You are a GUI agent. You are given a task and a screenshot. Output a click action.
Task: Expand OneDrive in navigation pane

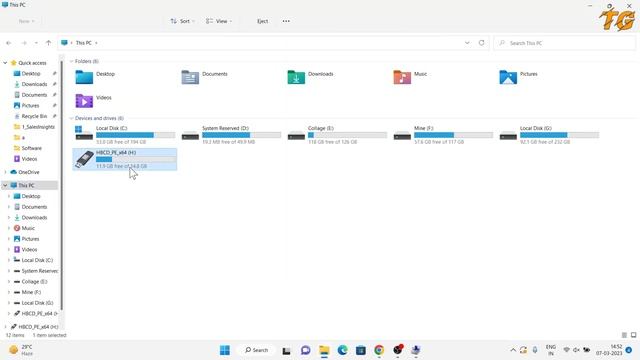coord(5,172)
